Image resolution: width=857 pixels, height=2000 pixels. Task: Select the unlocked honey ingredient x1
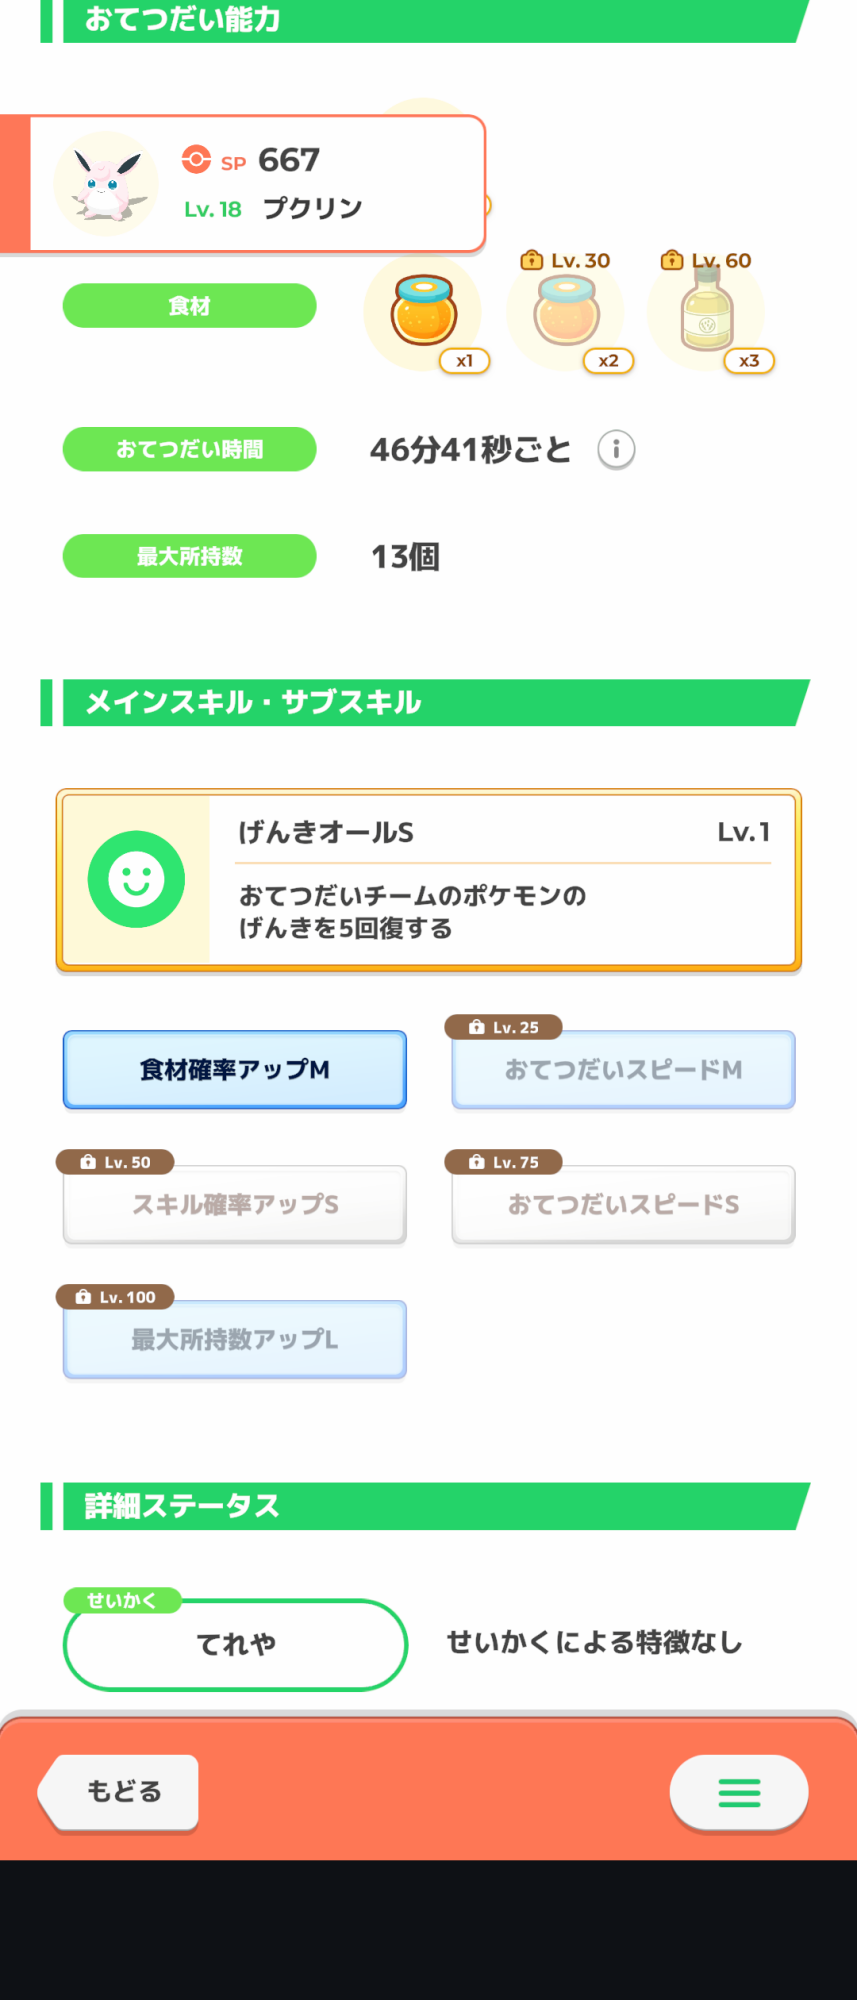(x=424, y=312)
